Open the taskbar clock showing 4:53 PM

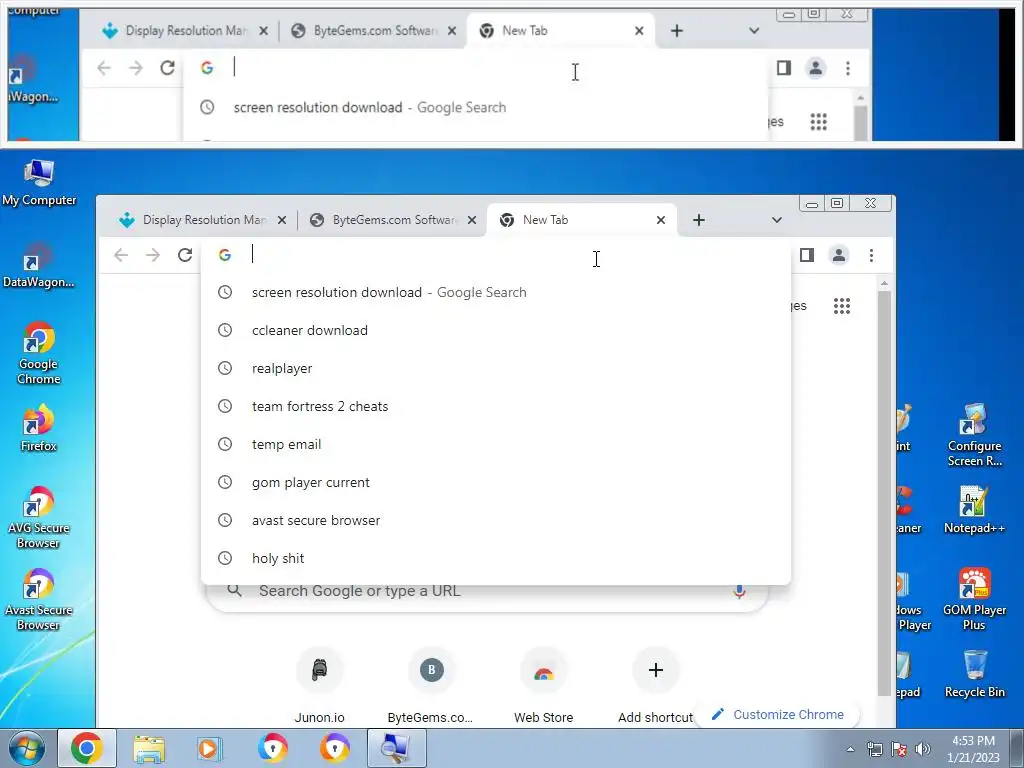[x=973, y=749]
